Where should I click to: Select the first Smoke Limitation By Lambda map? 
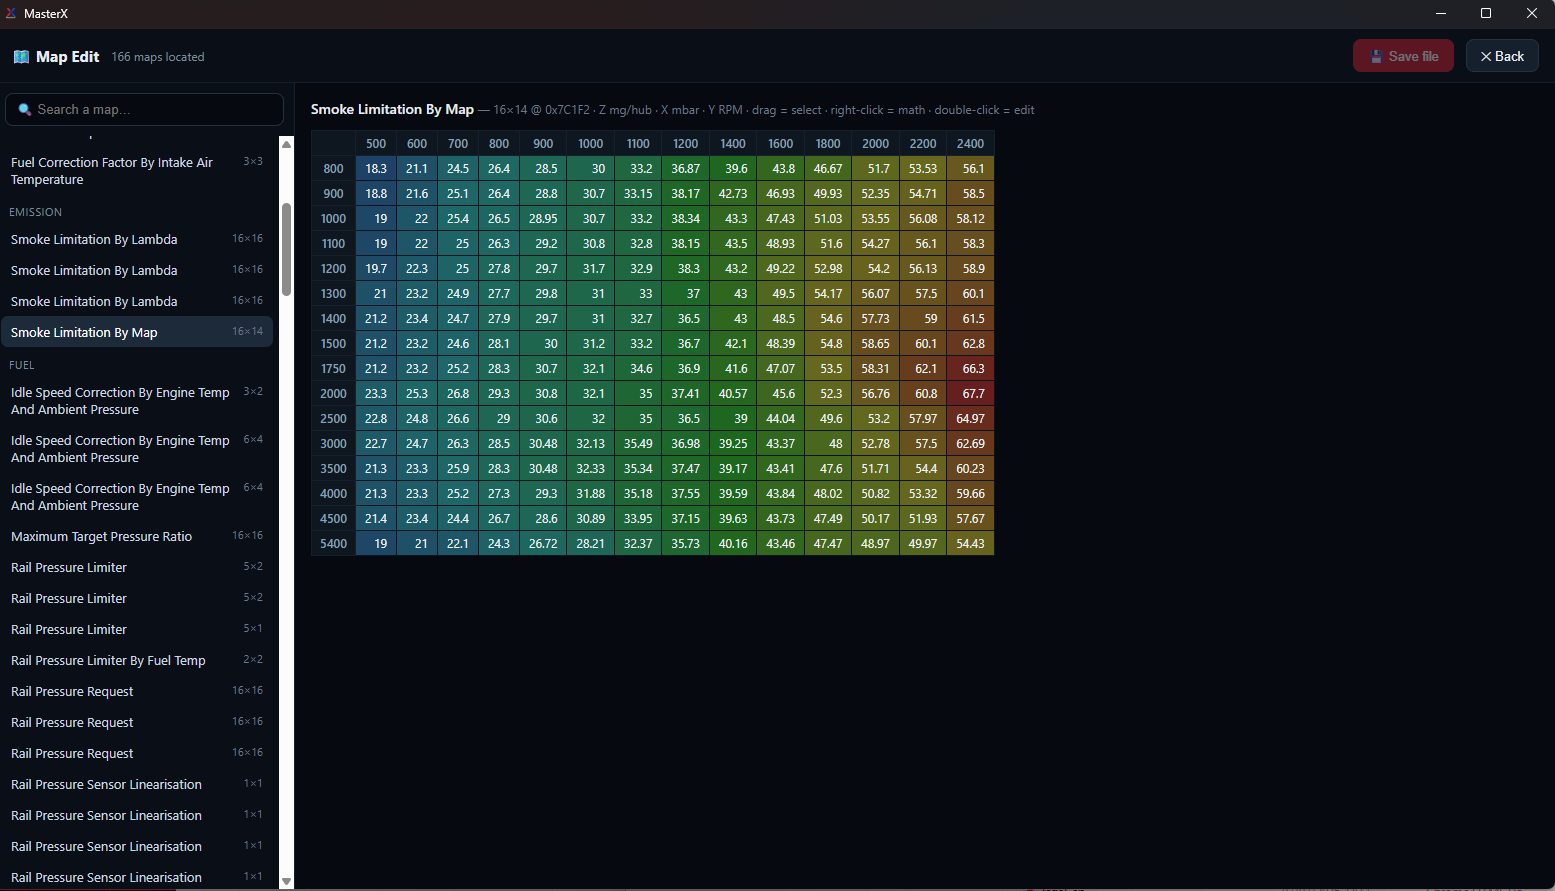(x=137, y=240)
